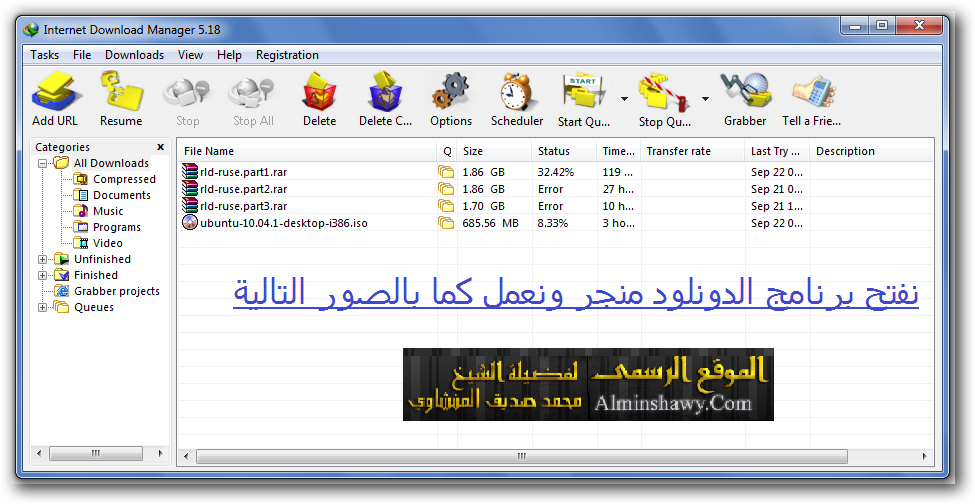Select the Video category

[107, 243]
